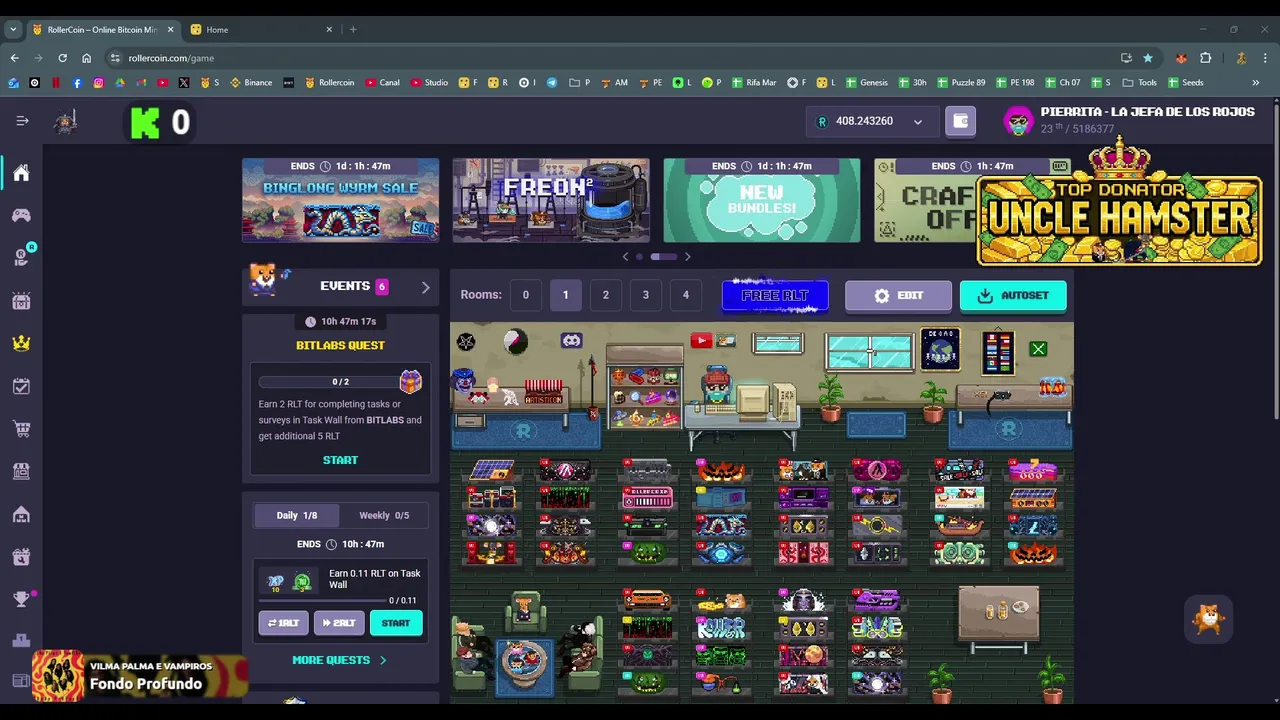Click the Task Wall 0/0.11 progress bar

(322, 600)
